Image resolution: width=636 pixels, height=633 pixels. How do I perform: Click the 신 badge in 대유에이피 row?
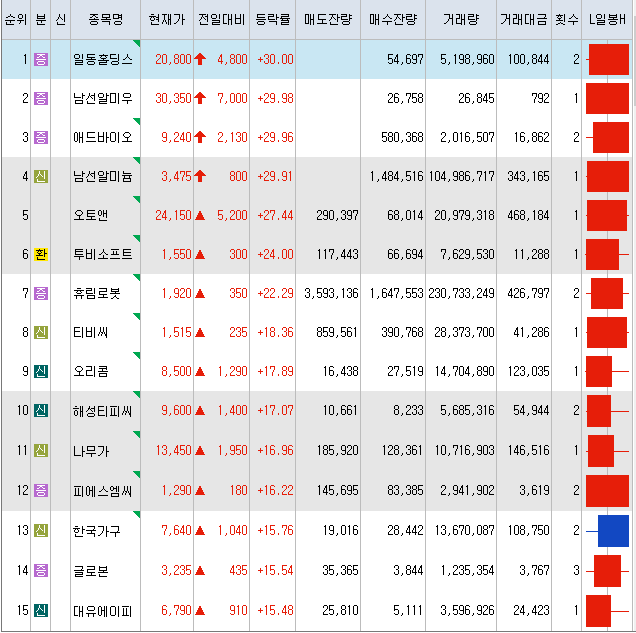tap(41, 610)
